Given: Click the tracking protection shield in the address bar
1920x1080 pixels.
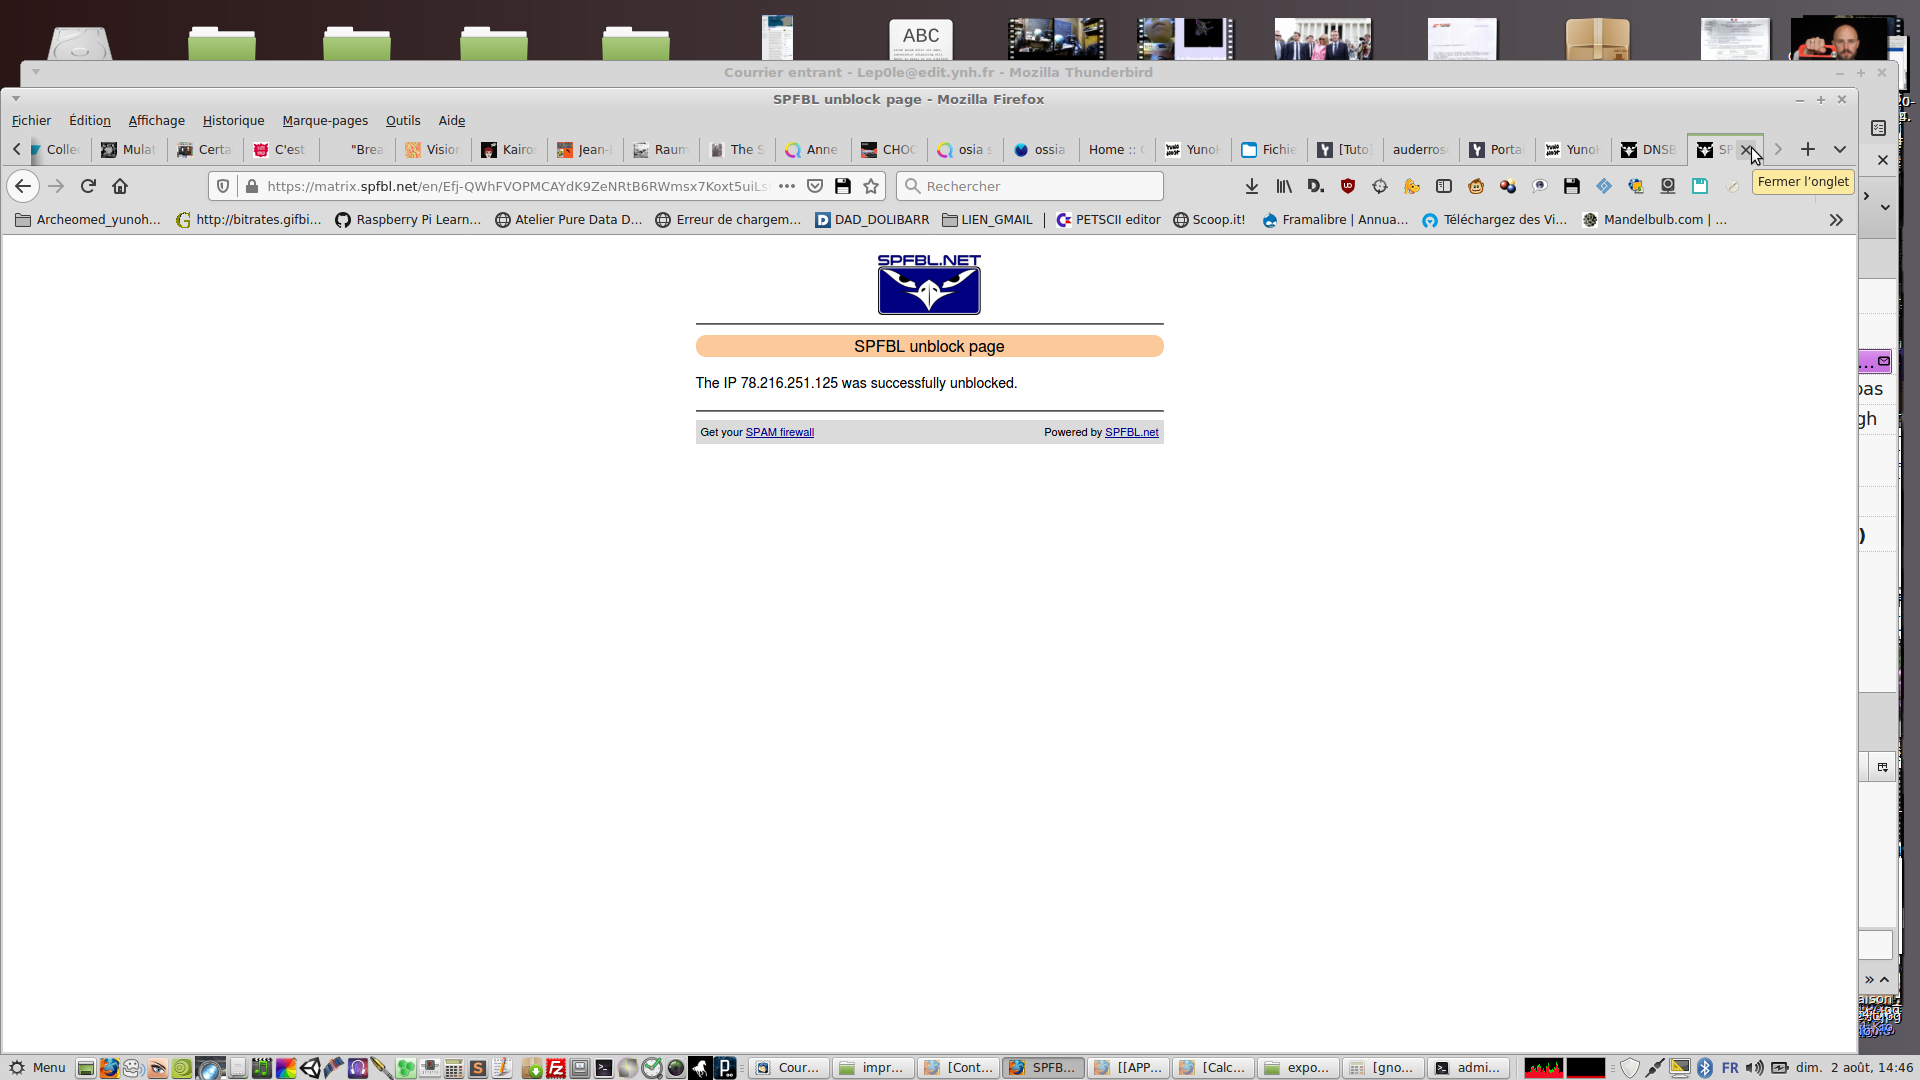Looking at the screenshot, I should tap(223, 186).
